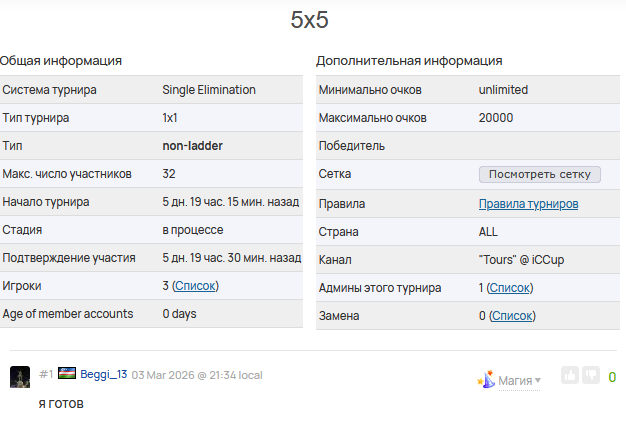The image size is (626, 434).
Task: Click the "Tours" @ iCCup channel value
Action: pos(522,260)
